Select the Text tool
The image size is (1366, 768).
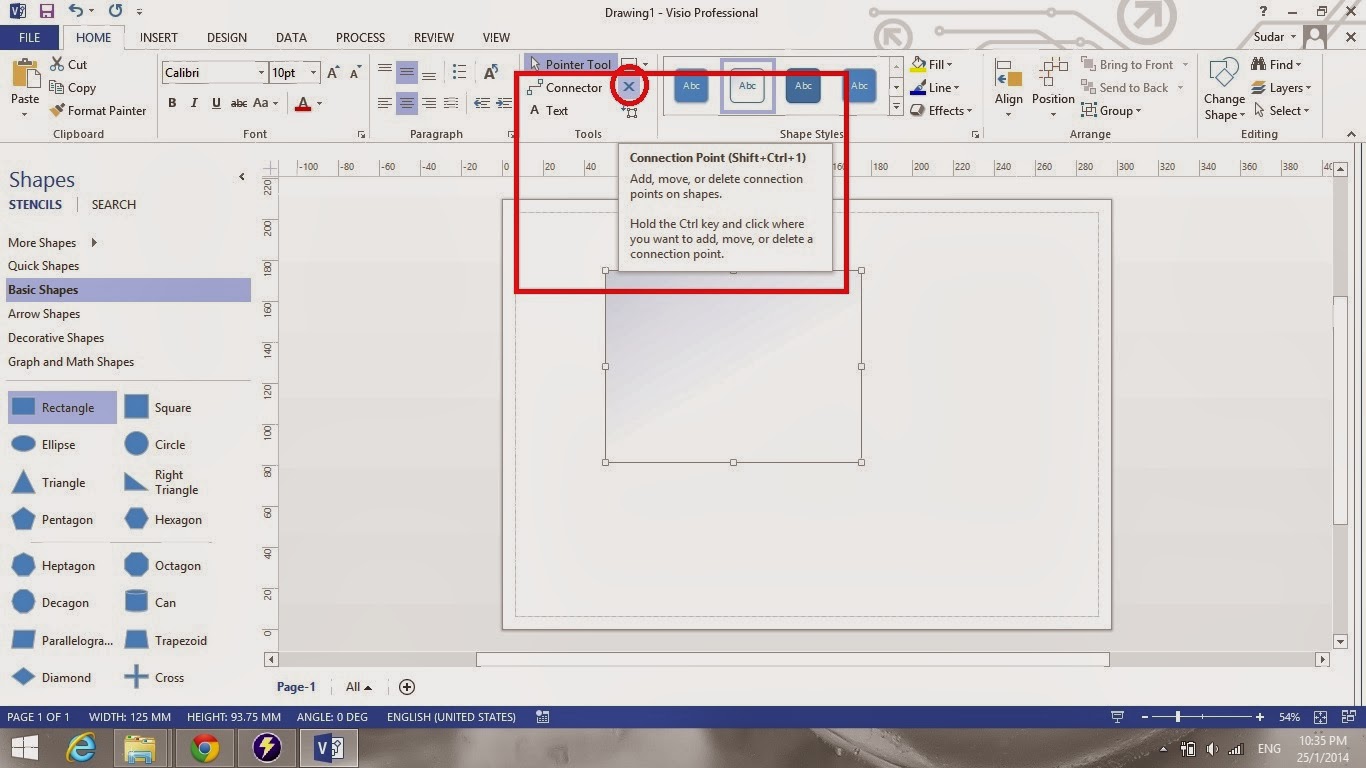click(557, 110)
